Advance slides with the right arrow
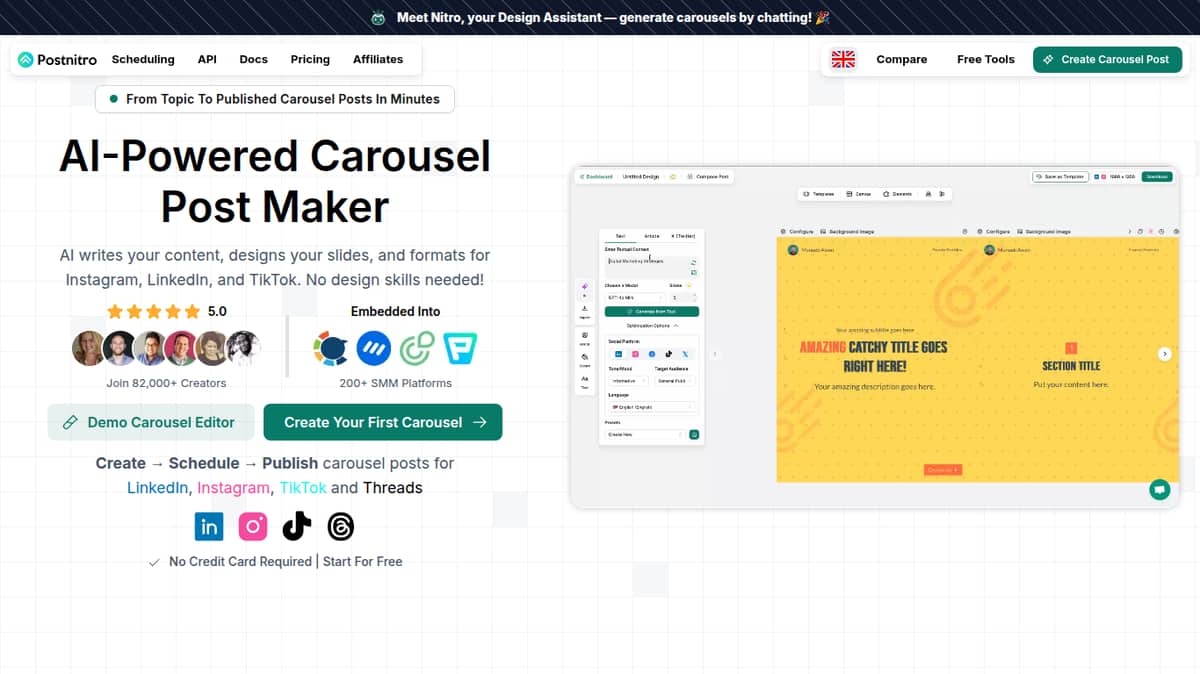This screenshot has height=674, width=1200. [1164, 354]
